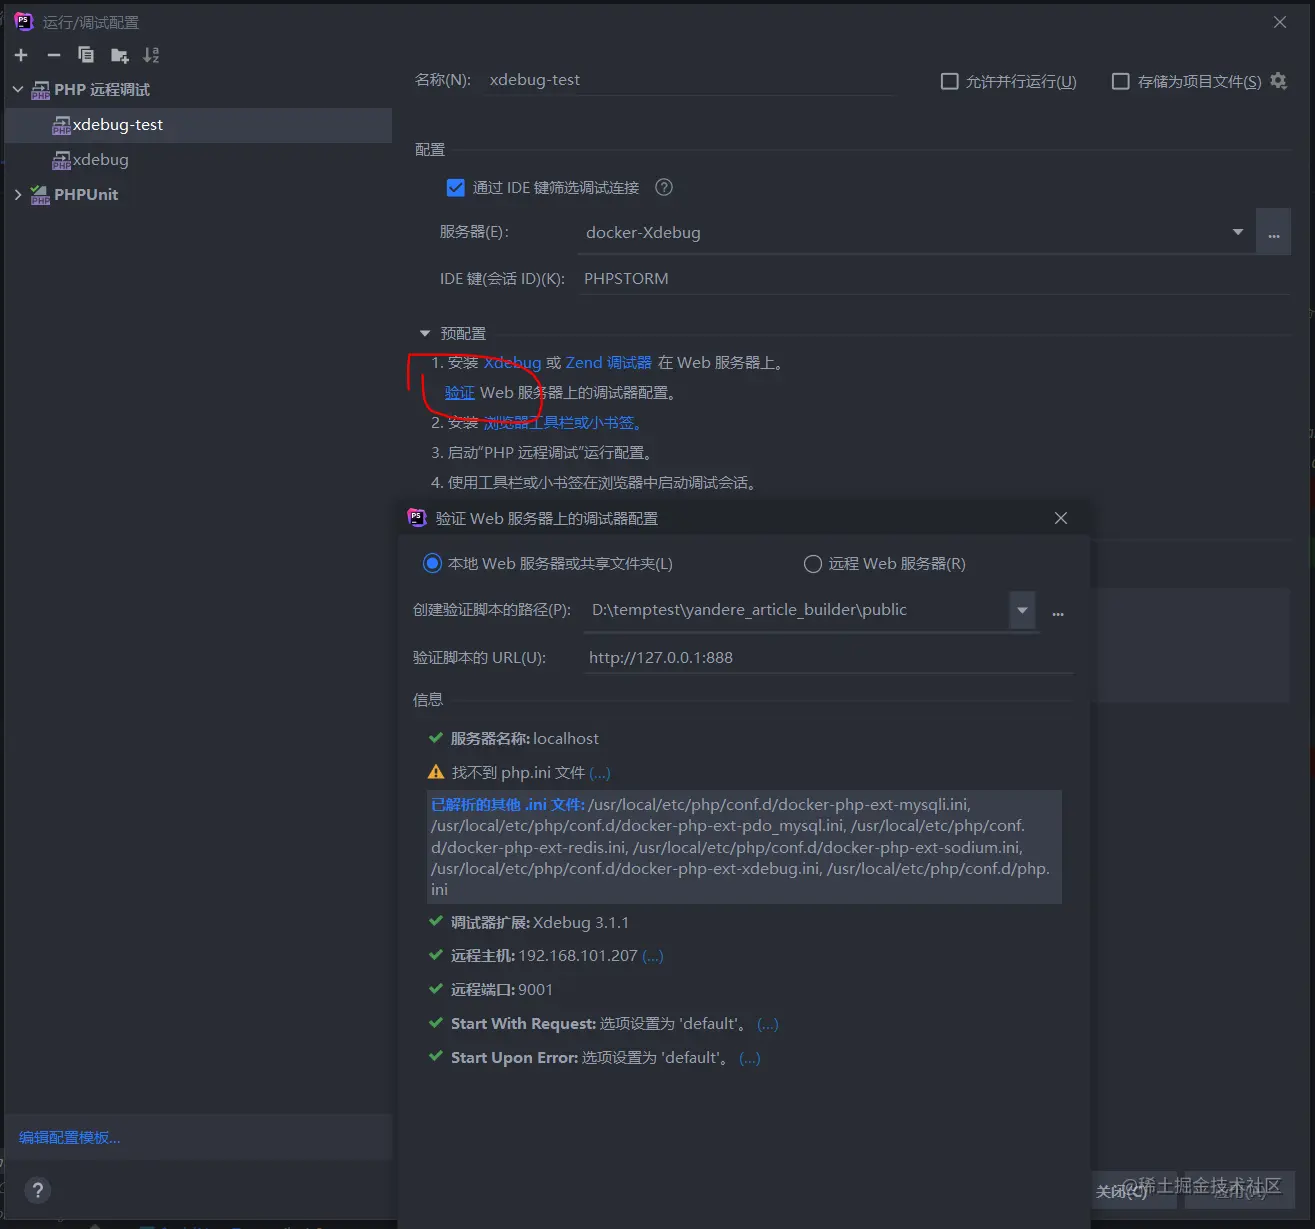Open help tooltip next to IDE 键筛选调试连接

[663, 187]
